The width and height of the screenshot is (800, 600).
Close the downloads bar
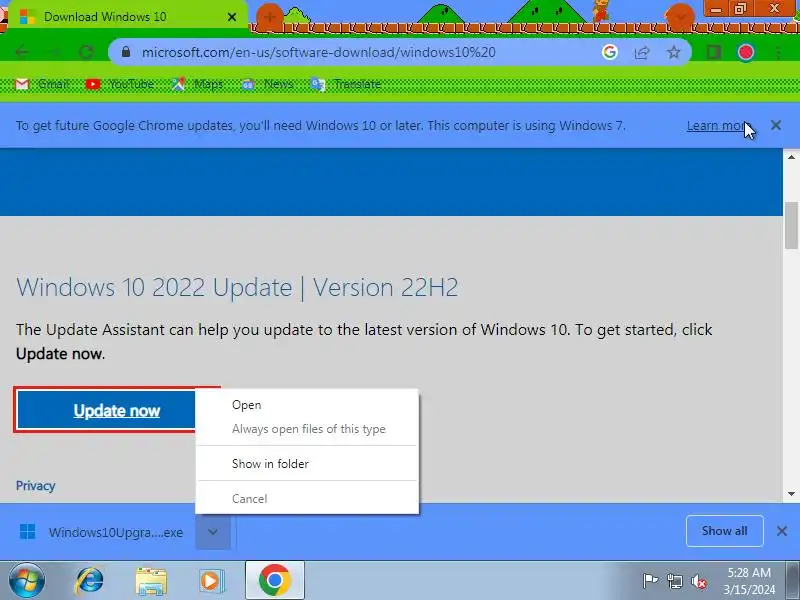pos(782,531)
